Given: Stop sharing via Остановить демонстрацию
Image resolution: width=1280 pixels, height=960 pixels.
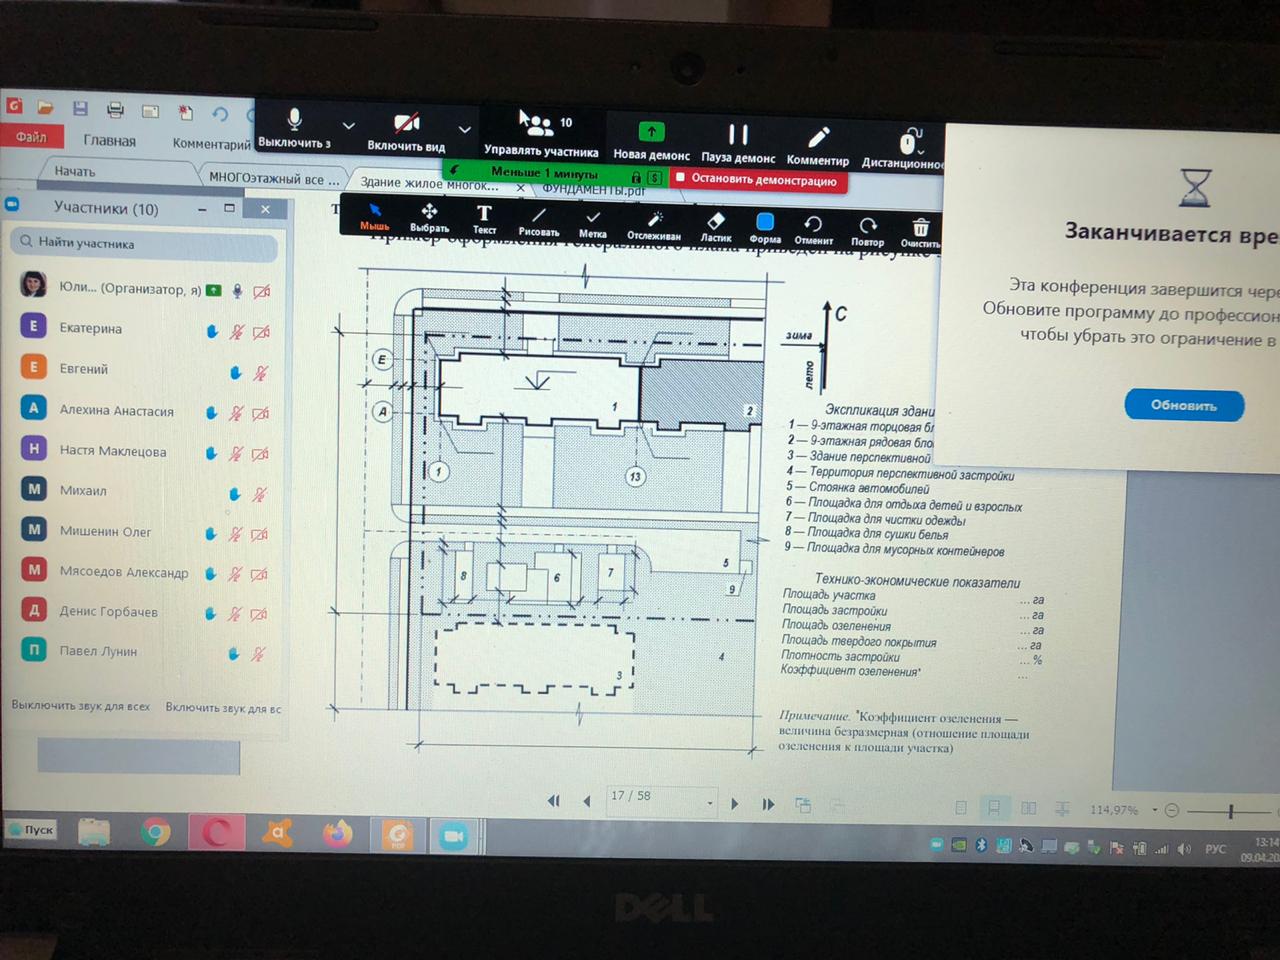Looking at the screenshot, I should click(x=757, y=180).
